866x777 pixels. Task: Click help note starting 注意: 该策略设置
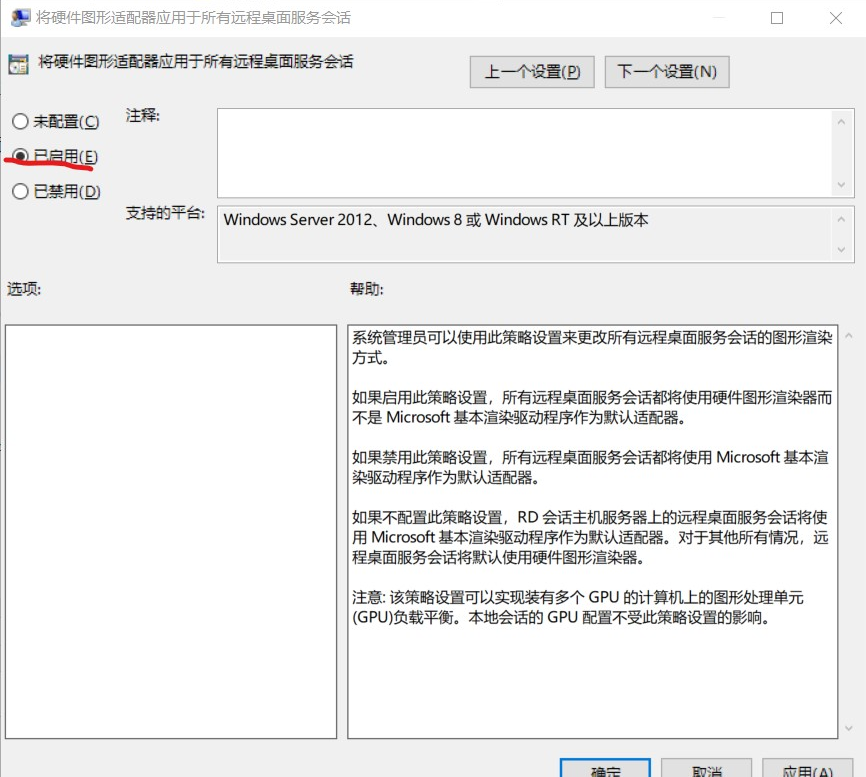pyautogui.click(x=578, y=607)
